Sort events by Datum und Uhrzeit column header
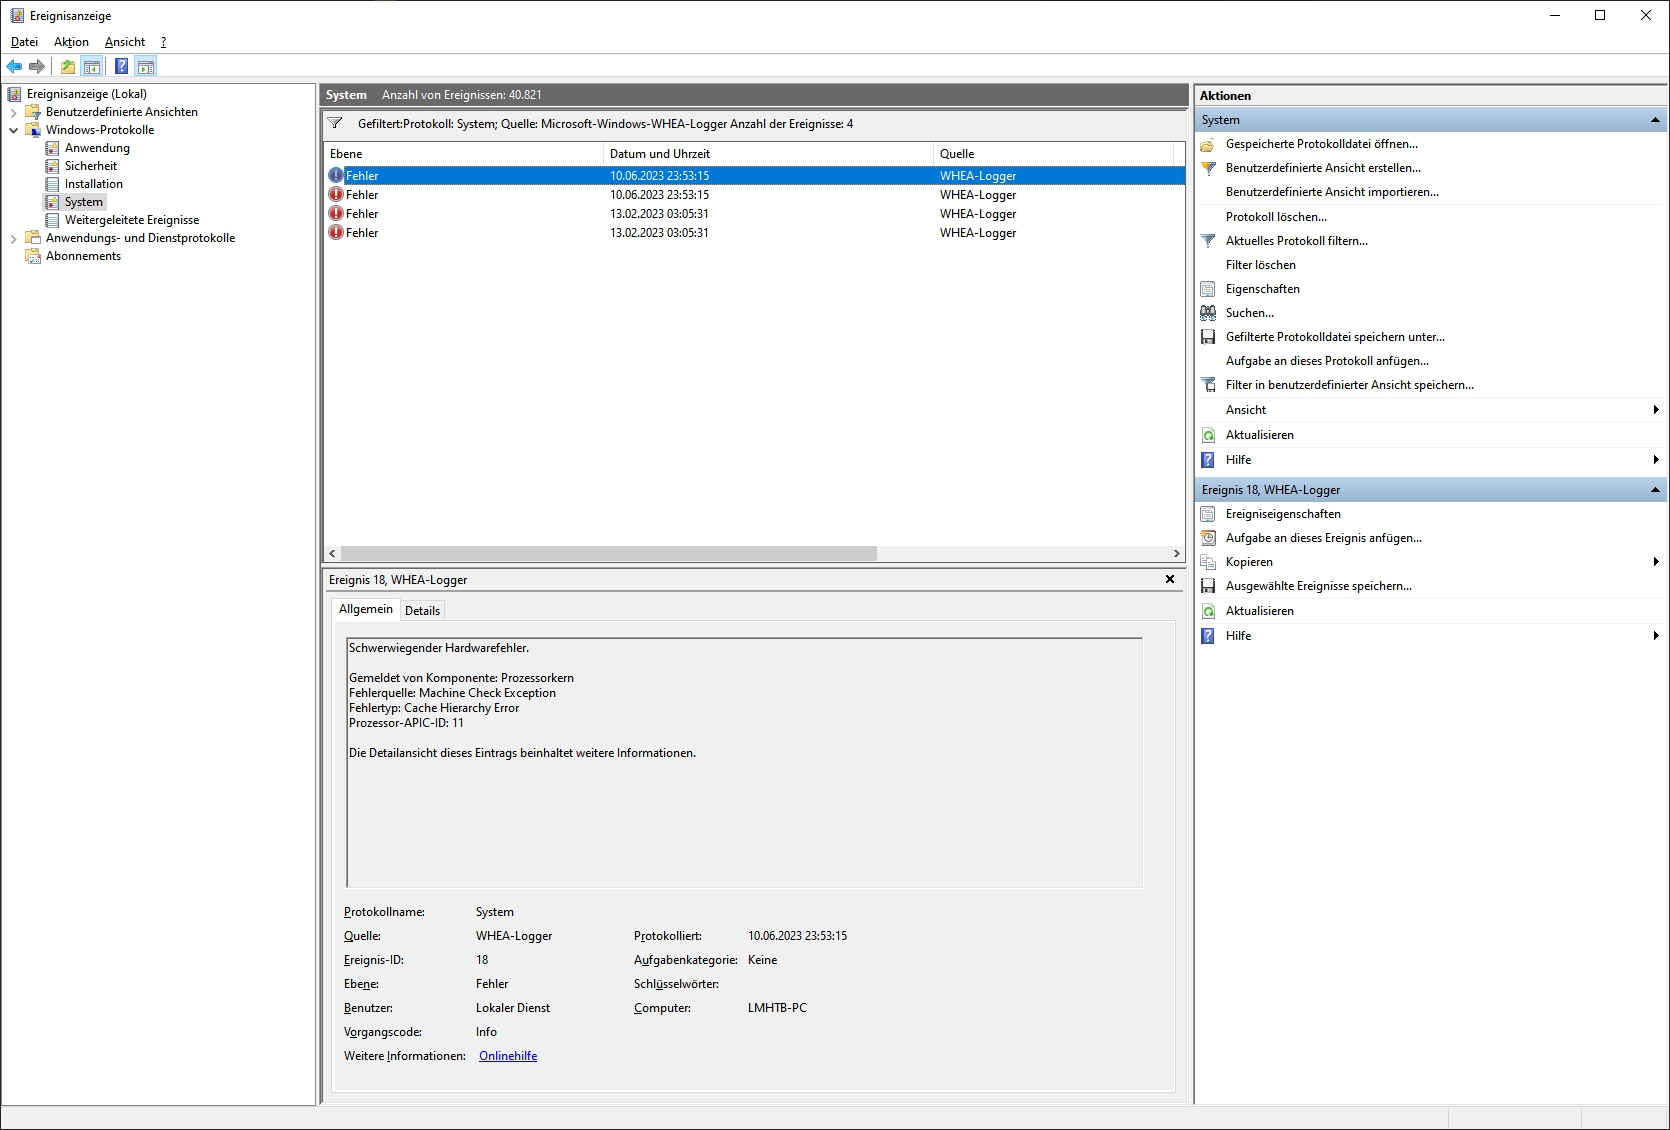Viewport: 1670px width, 1130px height. coord(768,154)
